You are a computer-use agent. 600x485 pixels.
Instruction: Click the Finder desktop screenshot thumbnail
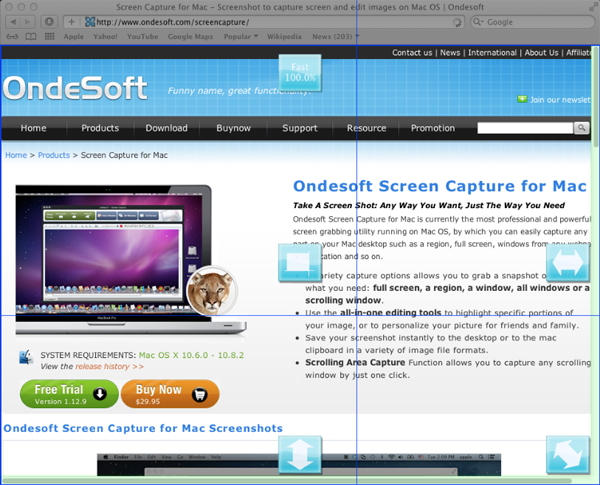299,465
